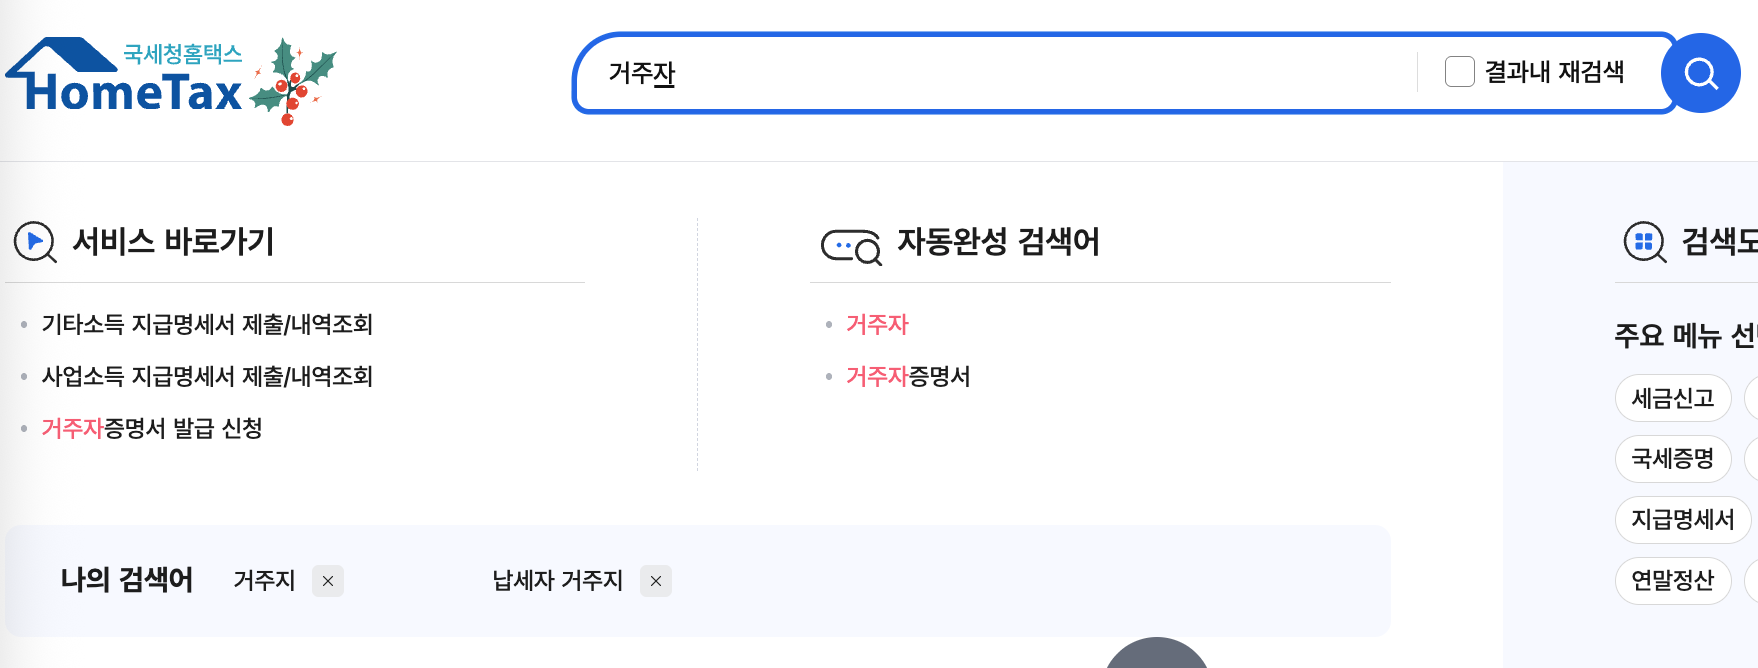Click the 연말정산 chip button
The image size is (1758, 668).
pos(1673,581)
